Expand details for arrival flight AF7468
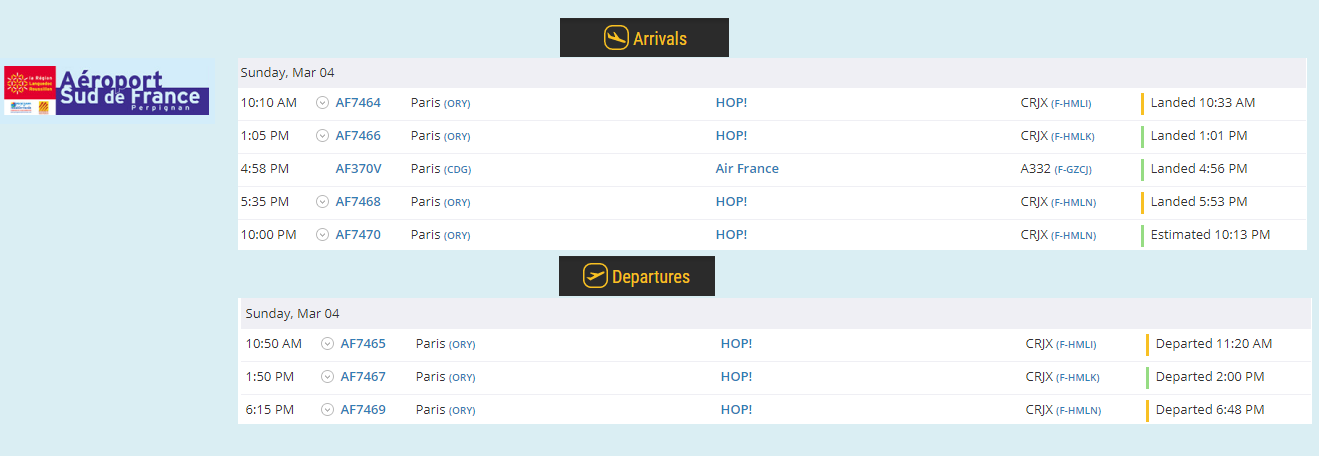 tap(322, 202)
